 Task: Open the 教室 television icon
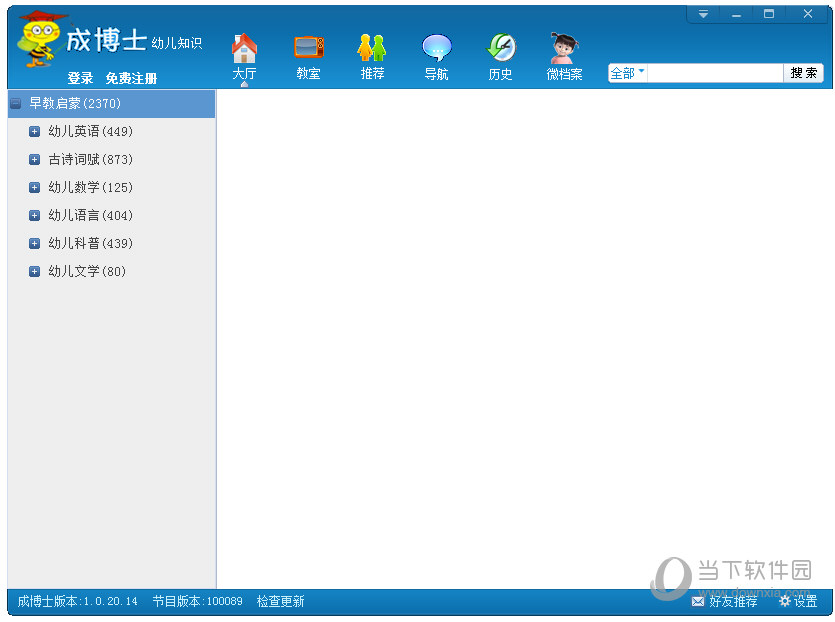click(309, 47)
